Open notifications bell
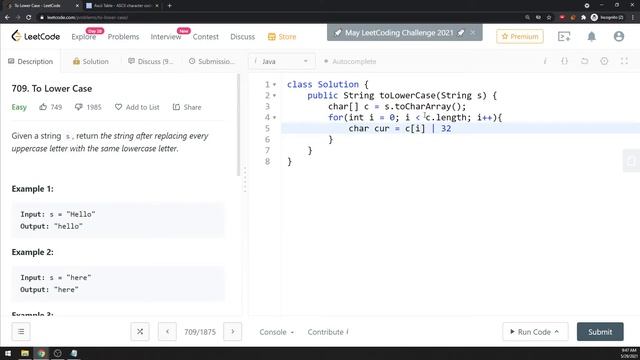The image size is (640, 360). point(591,36)
